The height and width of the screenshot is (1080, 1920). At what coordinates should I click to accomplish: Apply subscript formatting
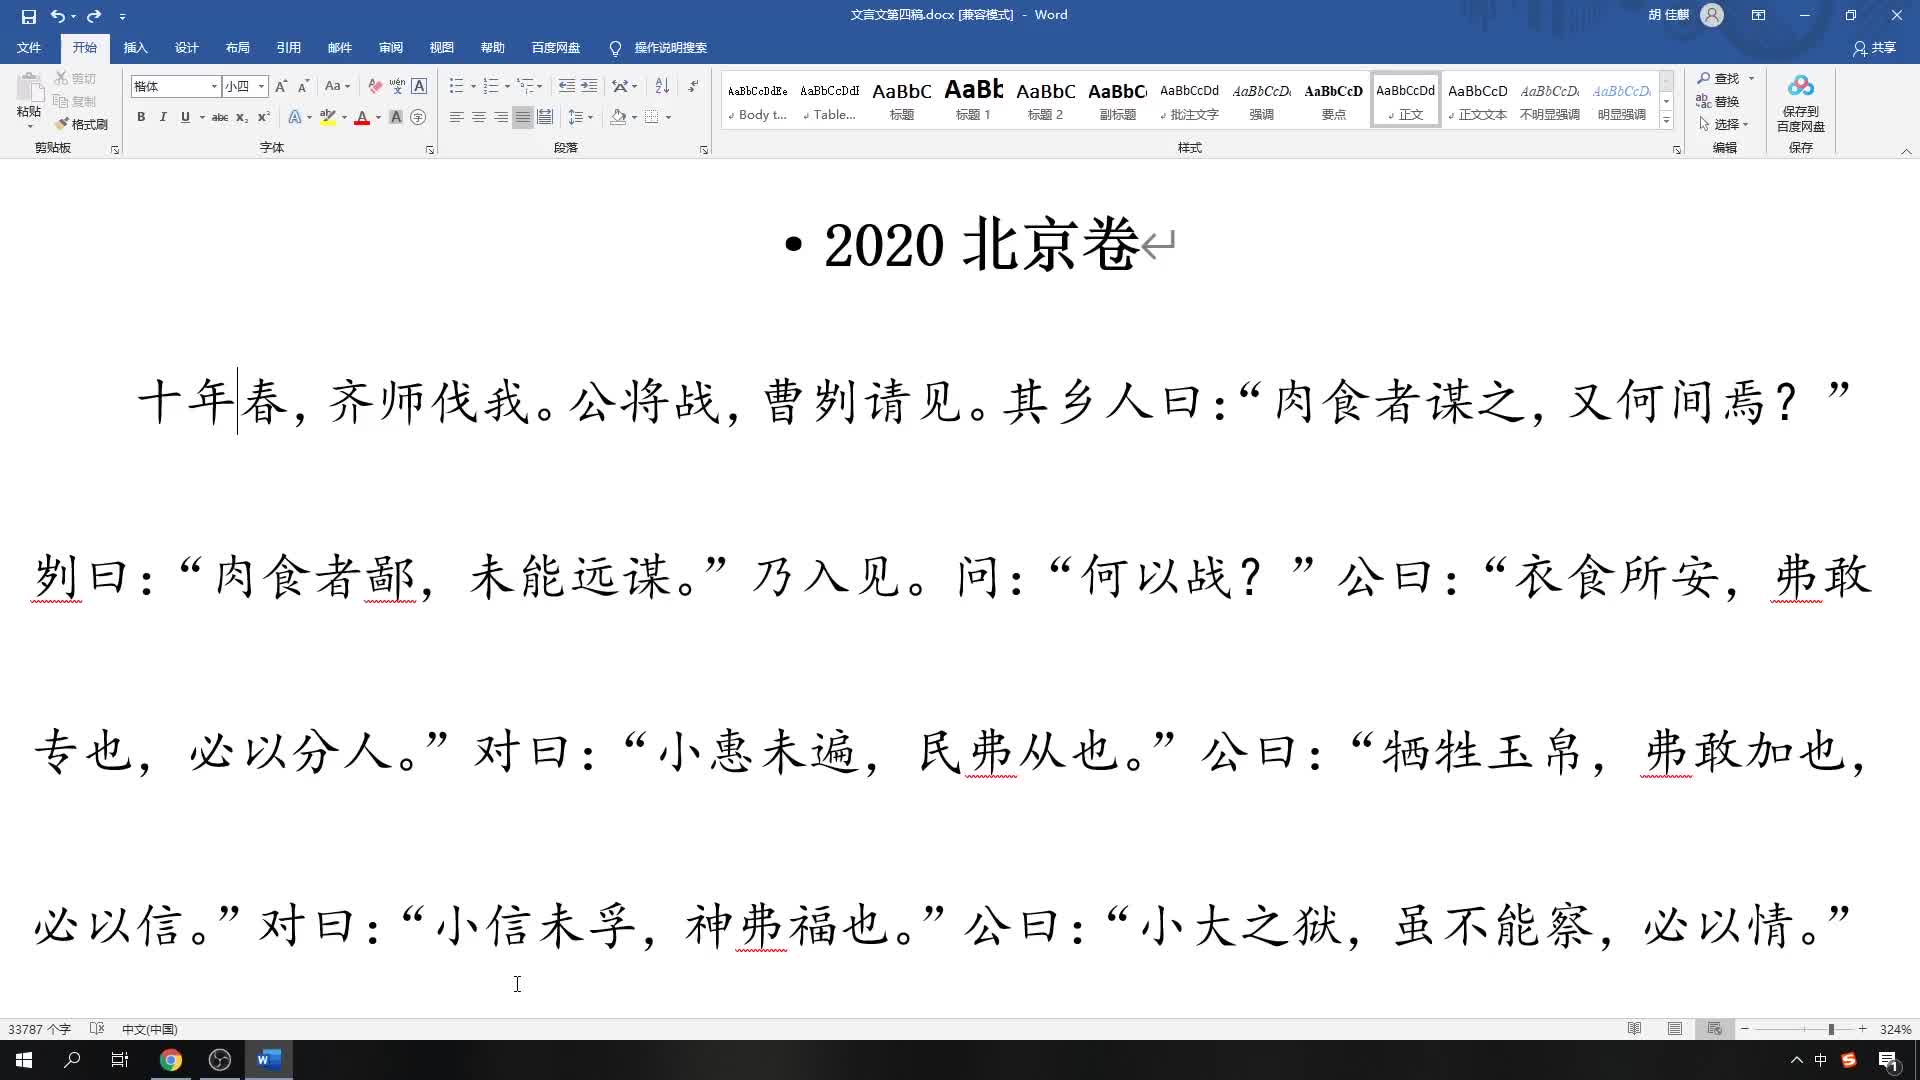click(x=242, y=117)
